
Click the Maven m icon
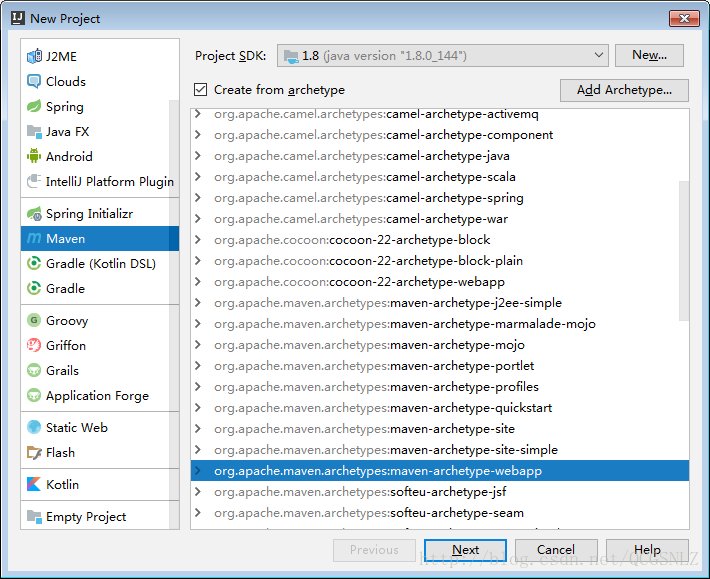click(34, 238)
